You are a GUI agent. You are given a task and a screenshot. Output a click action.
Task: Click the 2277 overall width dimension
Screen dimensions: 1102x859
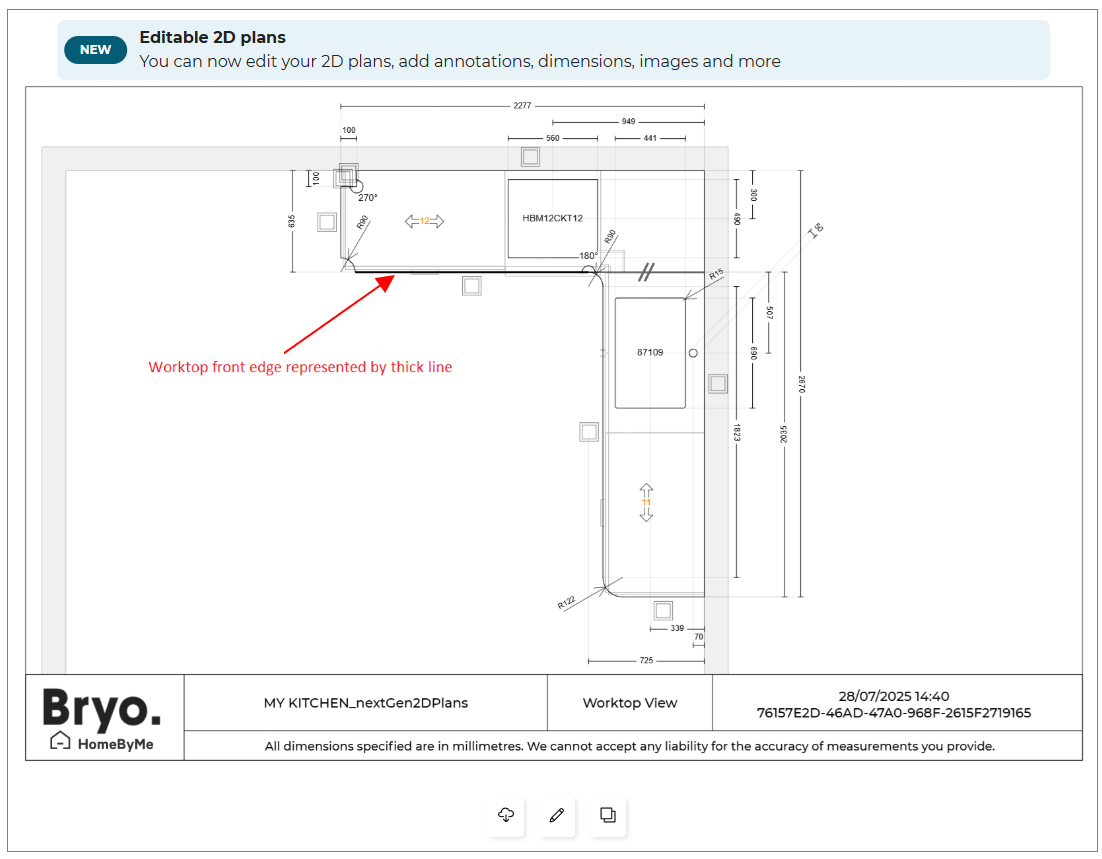click(522, 106)
